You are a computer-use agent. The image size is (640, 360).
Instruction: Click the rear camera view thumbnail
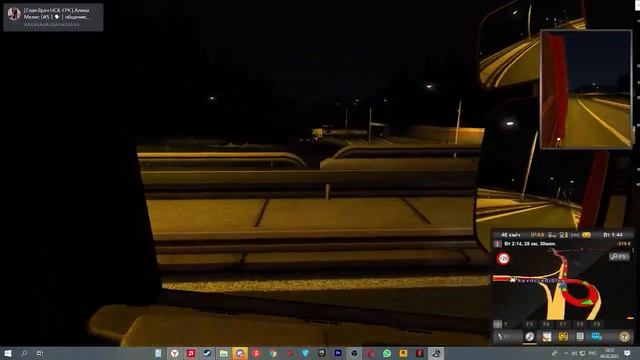pyautogui.click(x=586, y=89)
